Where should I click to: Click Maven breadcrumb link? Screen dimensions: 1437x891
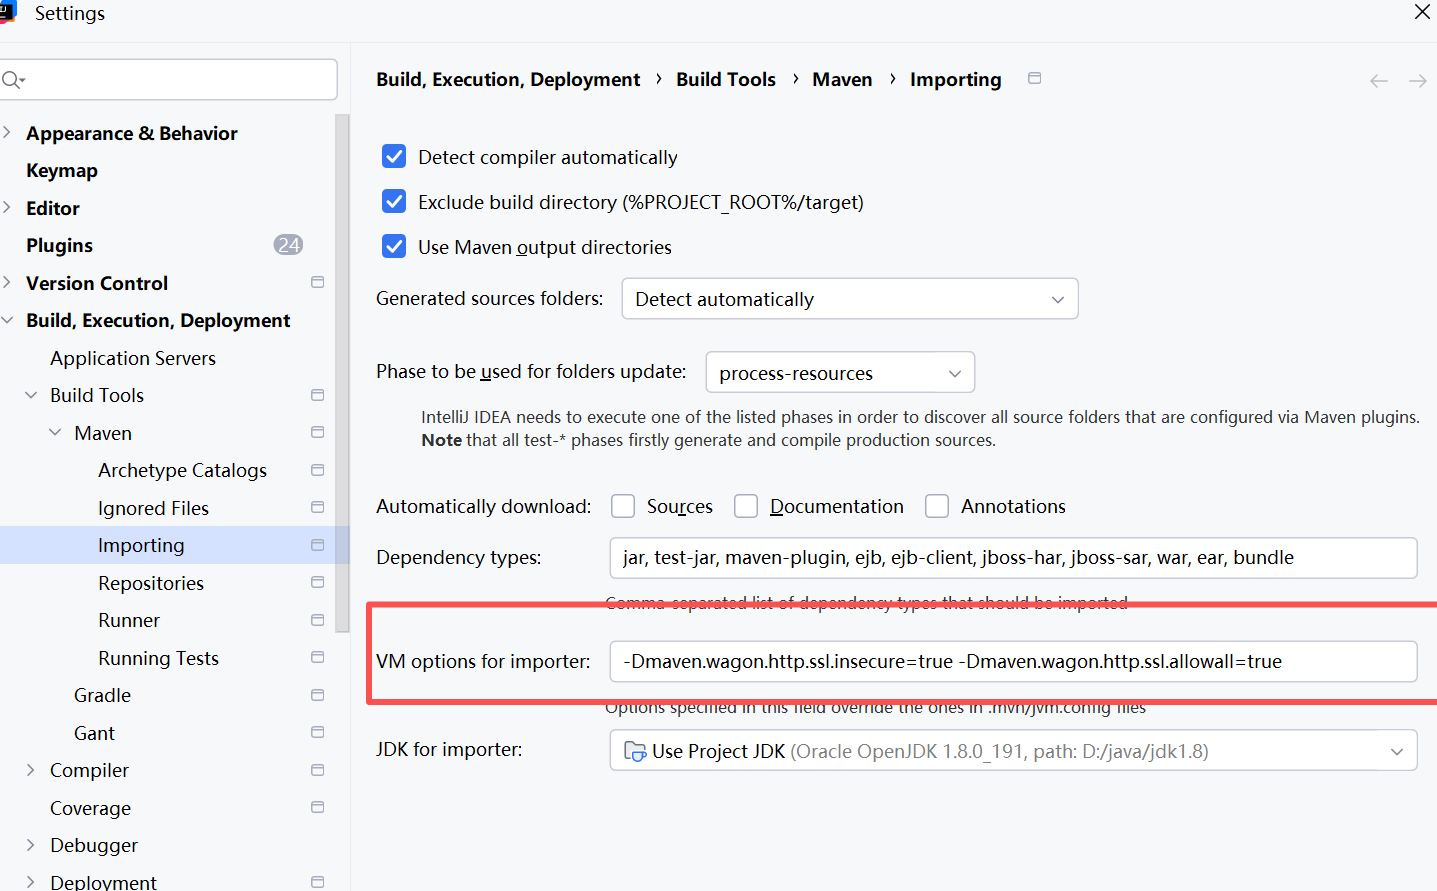click(x=842, y=79)
